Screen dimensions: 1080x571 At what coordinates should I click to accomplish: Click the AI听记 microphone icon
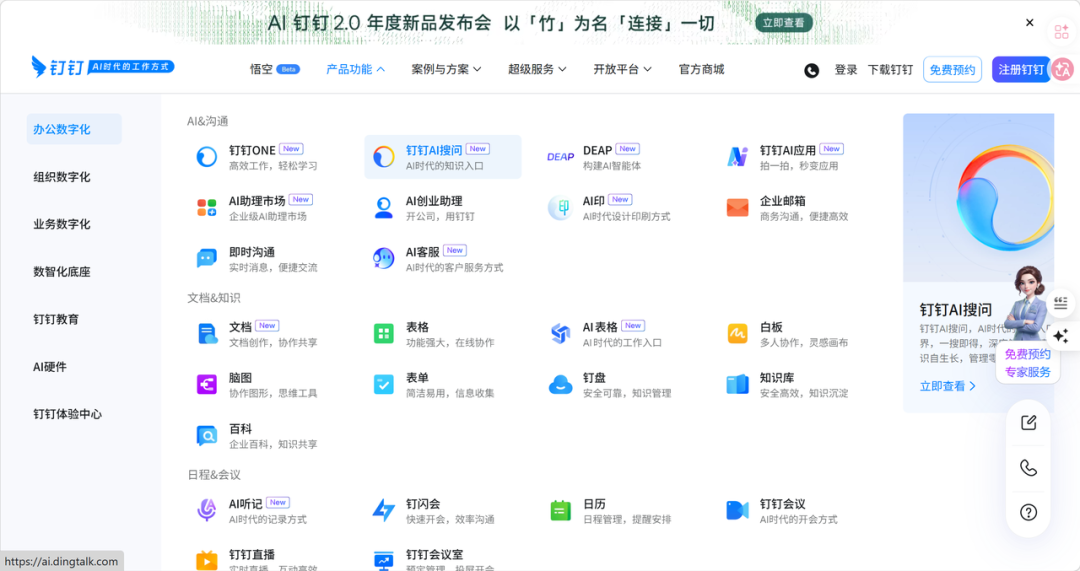pyautogui.click(x=207, y=510)
